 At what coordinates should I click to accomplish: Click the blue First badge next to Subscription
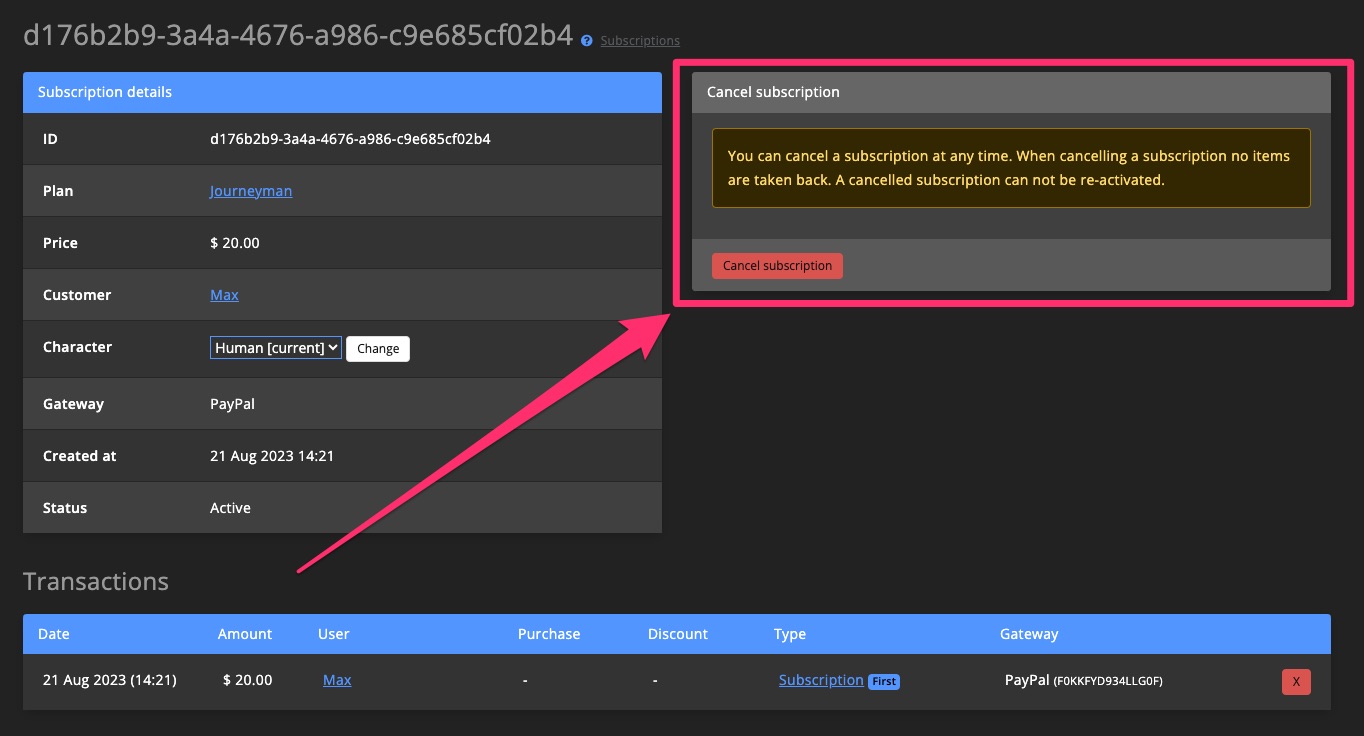pyautogui.click(x=883, y=680)
